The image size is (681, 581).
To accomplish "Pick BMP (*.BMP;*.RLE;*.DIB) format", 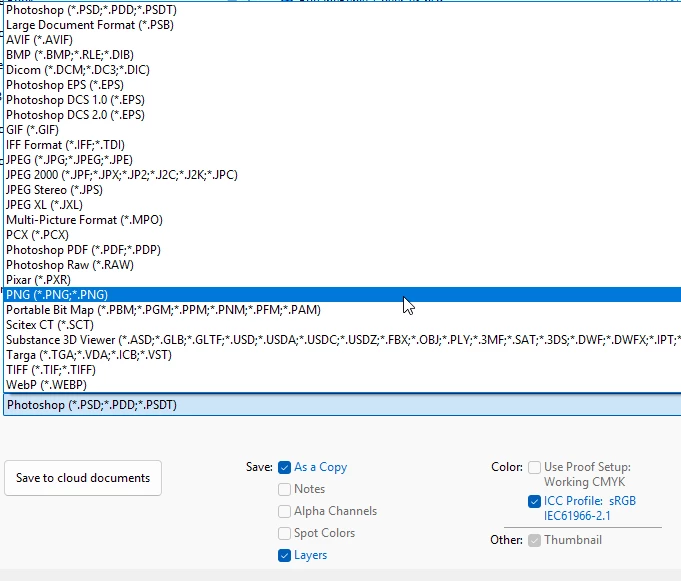I will pos(342,55).
